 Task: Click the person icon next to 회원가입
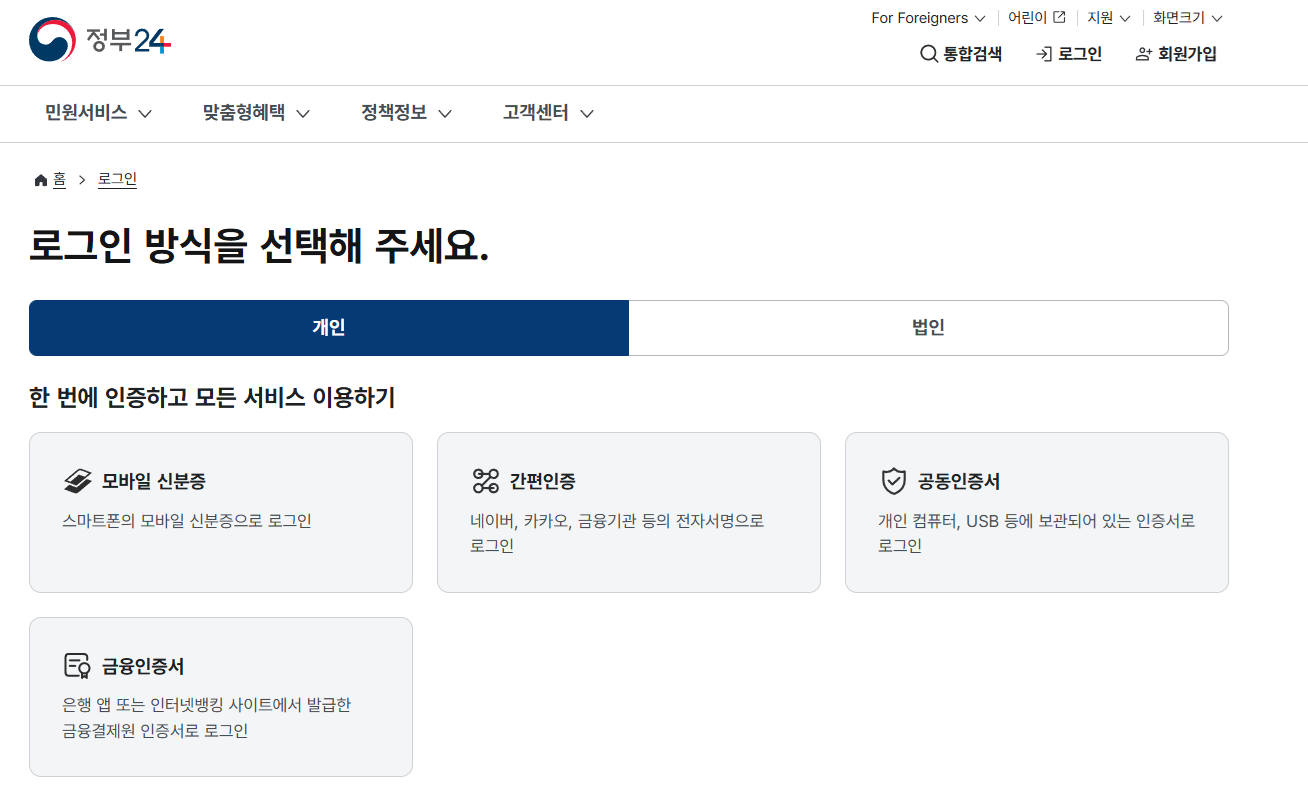click(1143, 54)
